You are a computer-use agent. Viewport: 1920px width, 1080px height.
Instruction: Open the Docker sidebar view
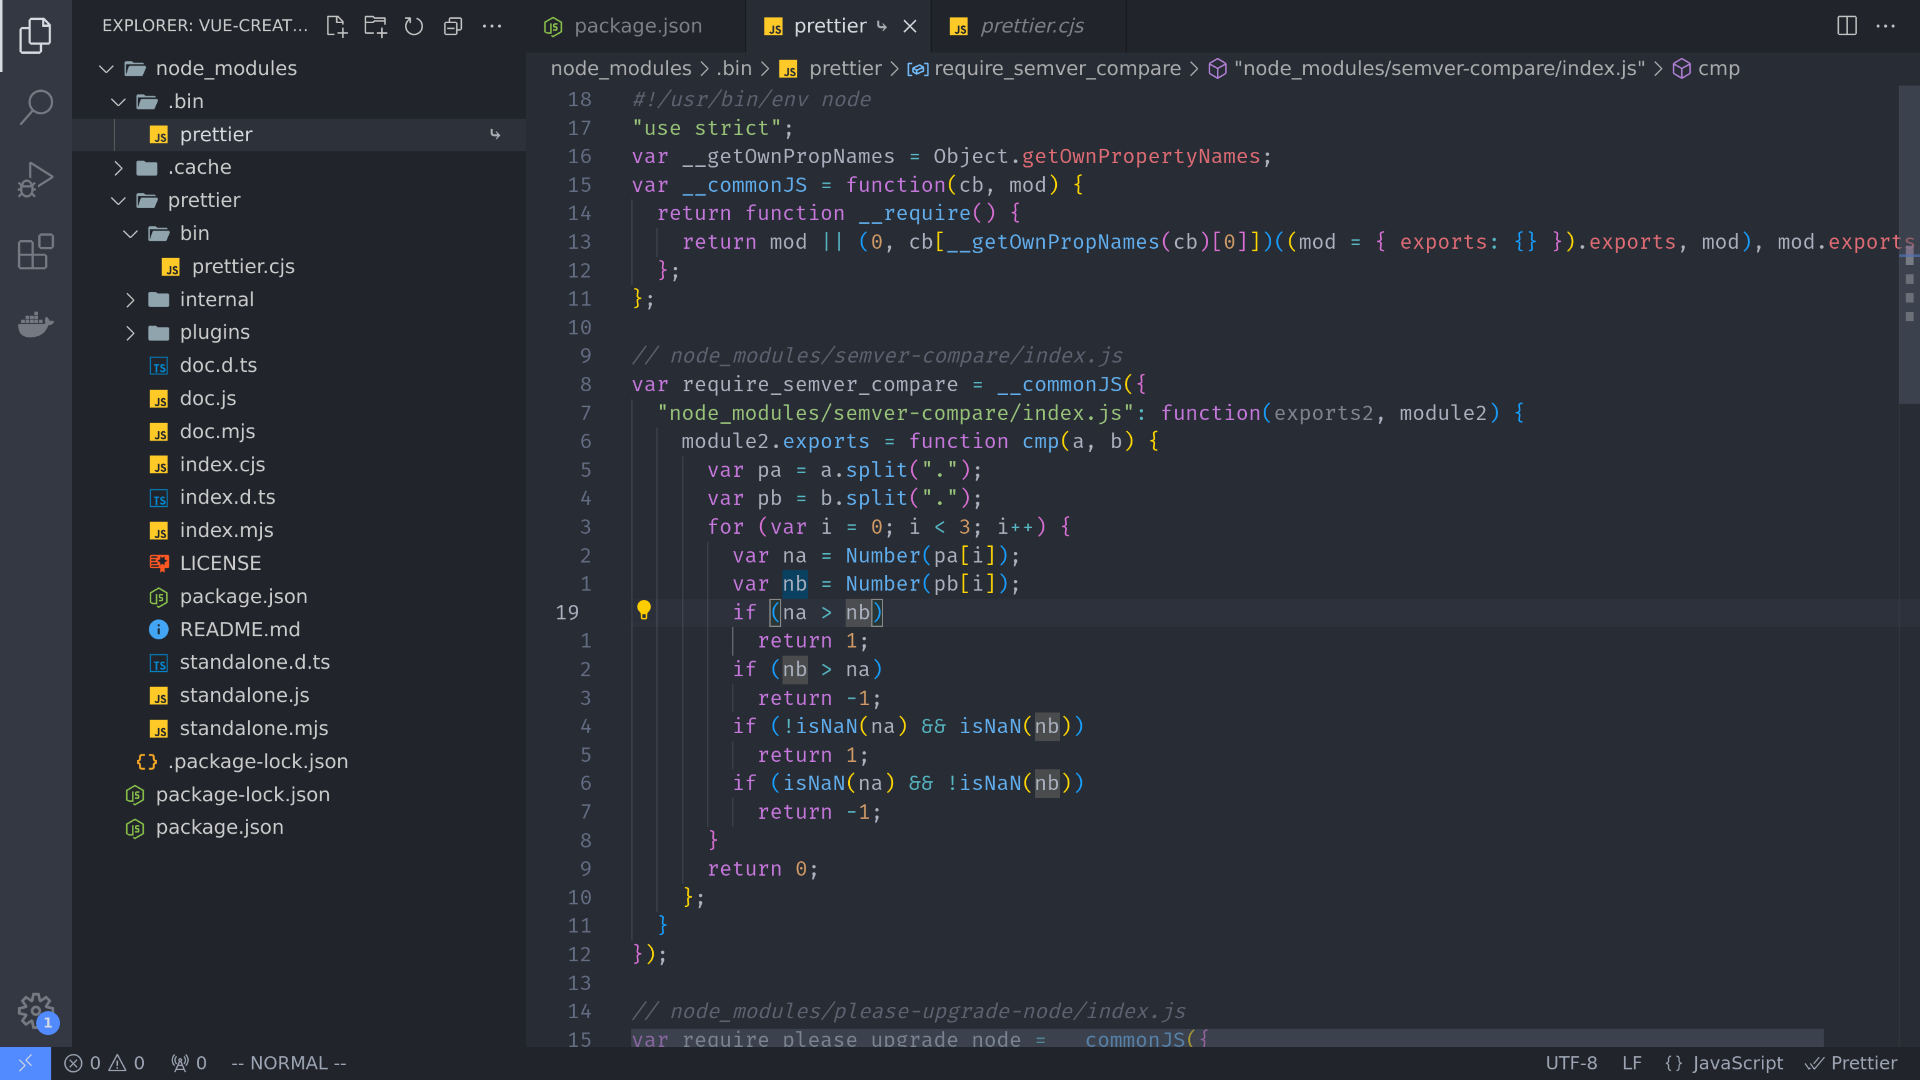click(x=36, y=324)
